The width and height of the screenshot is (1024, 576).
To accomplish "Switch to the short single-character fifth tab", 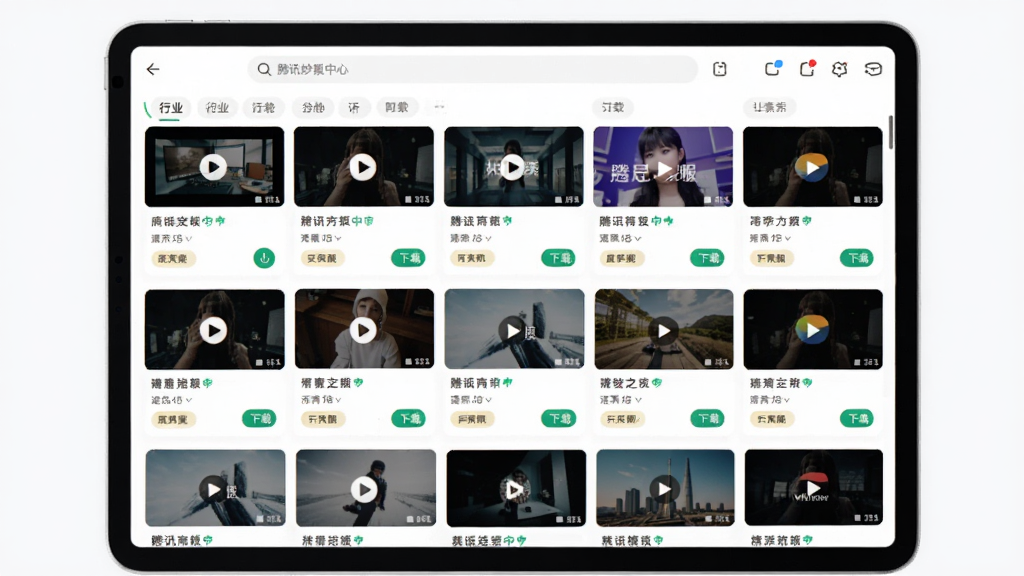I will (354, 108).
